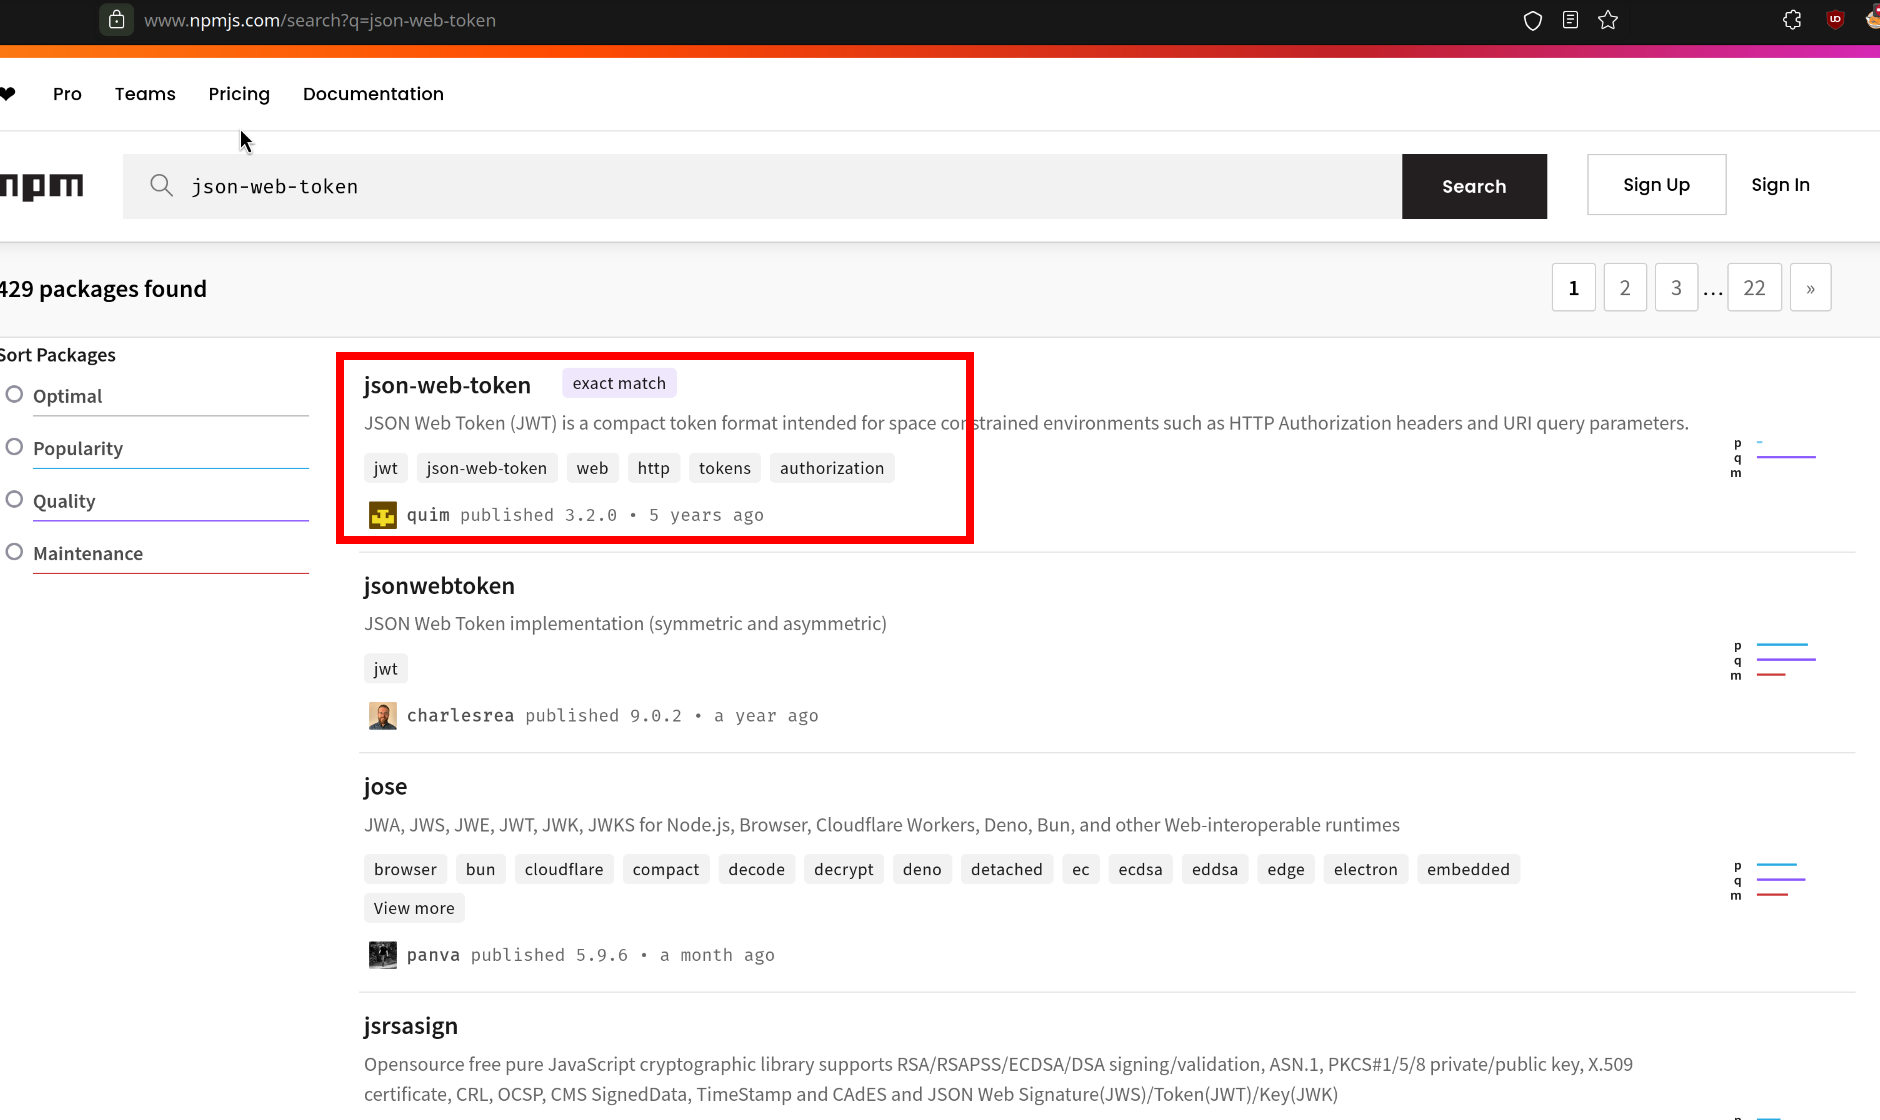Go to results page 2
Screen dimensions: 1880x1120
click(x=1625, y=288)
